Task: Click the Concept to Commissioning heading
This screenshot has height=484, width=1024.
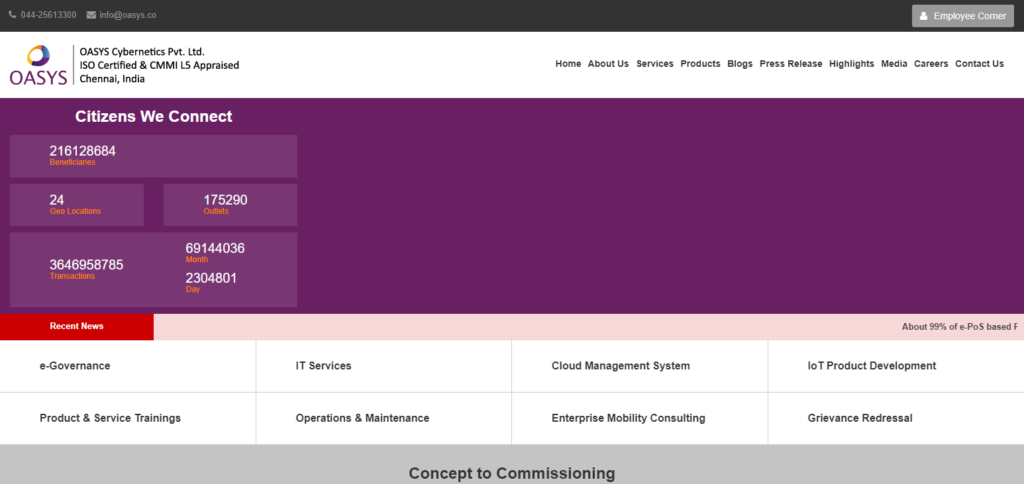Action: point(512,474)
